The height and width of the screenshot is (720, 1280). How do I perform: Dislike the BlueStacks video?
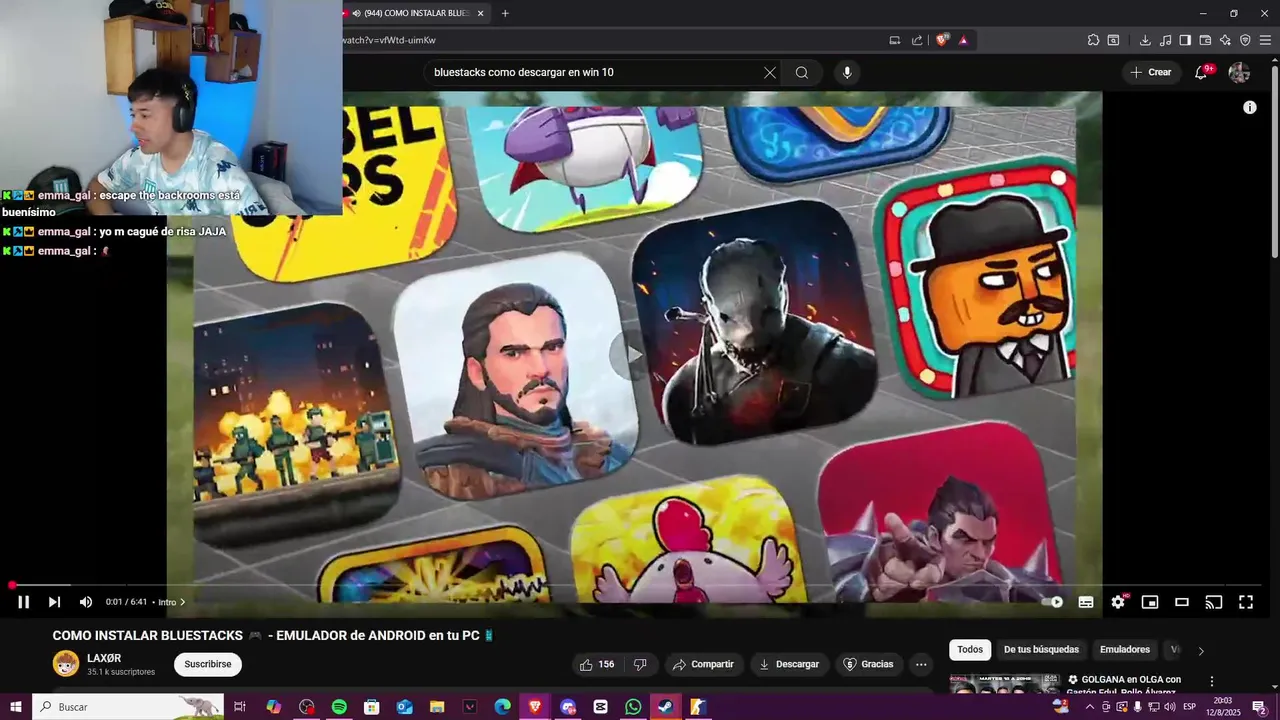640,664
